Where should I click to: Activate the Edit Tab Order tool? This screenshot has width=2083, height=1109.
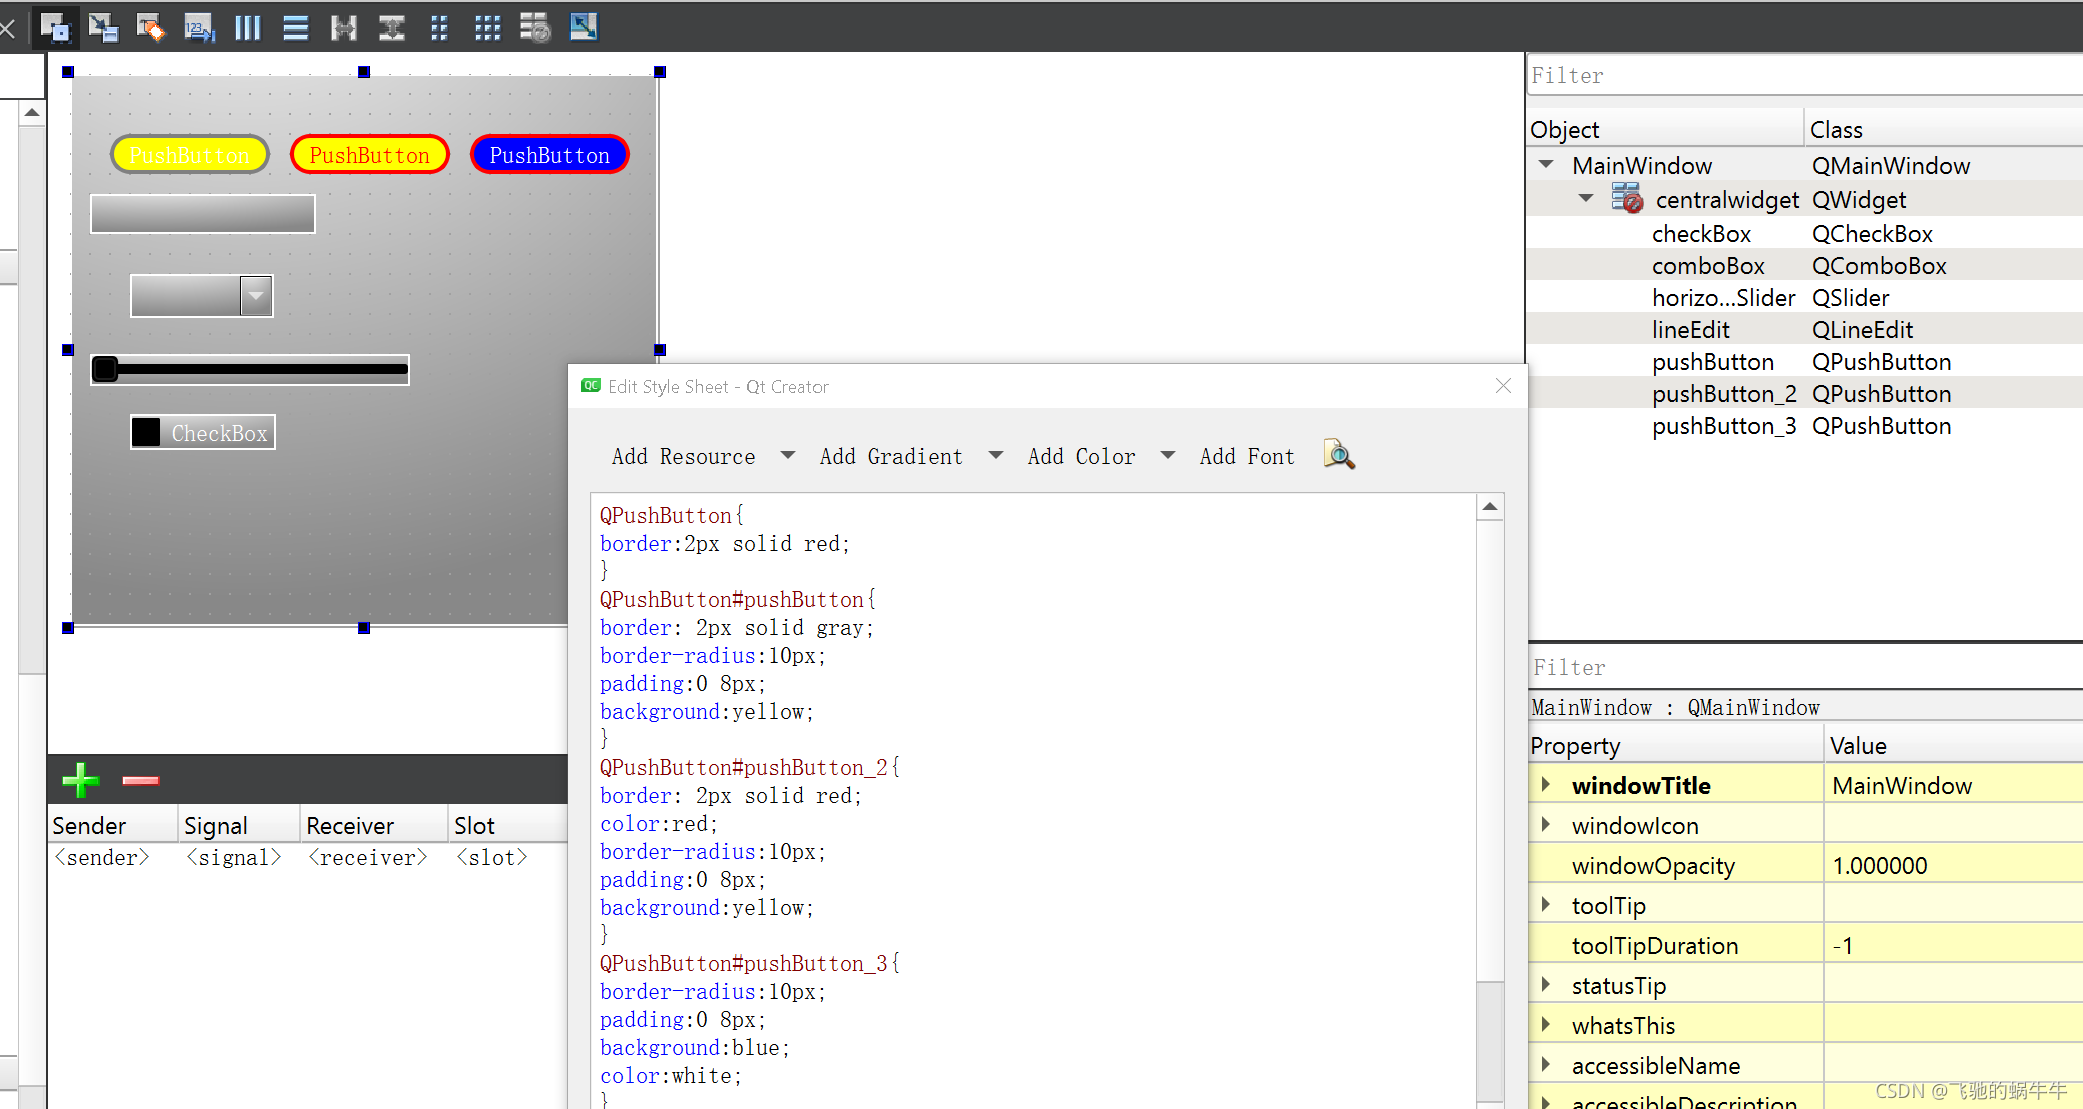[x=199, y=27]
